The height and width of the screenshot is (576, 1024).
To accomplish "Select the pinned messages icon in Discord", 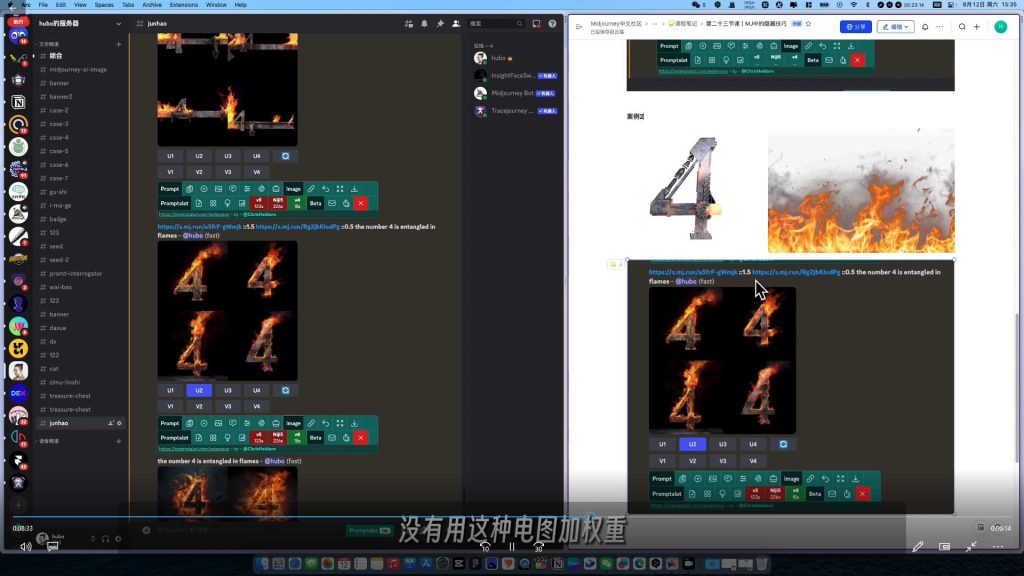I will pos(440,23).
